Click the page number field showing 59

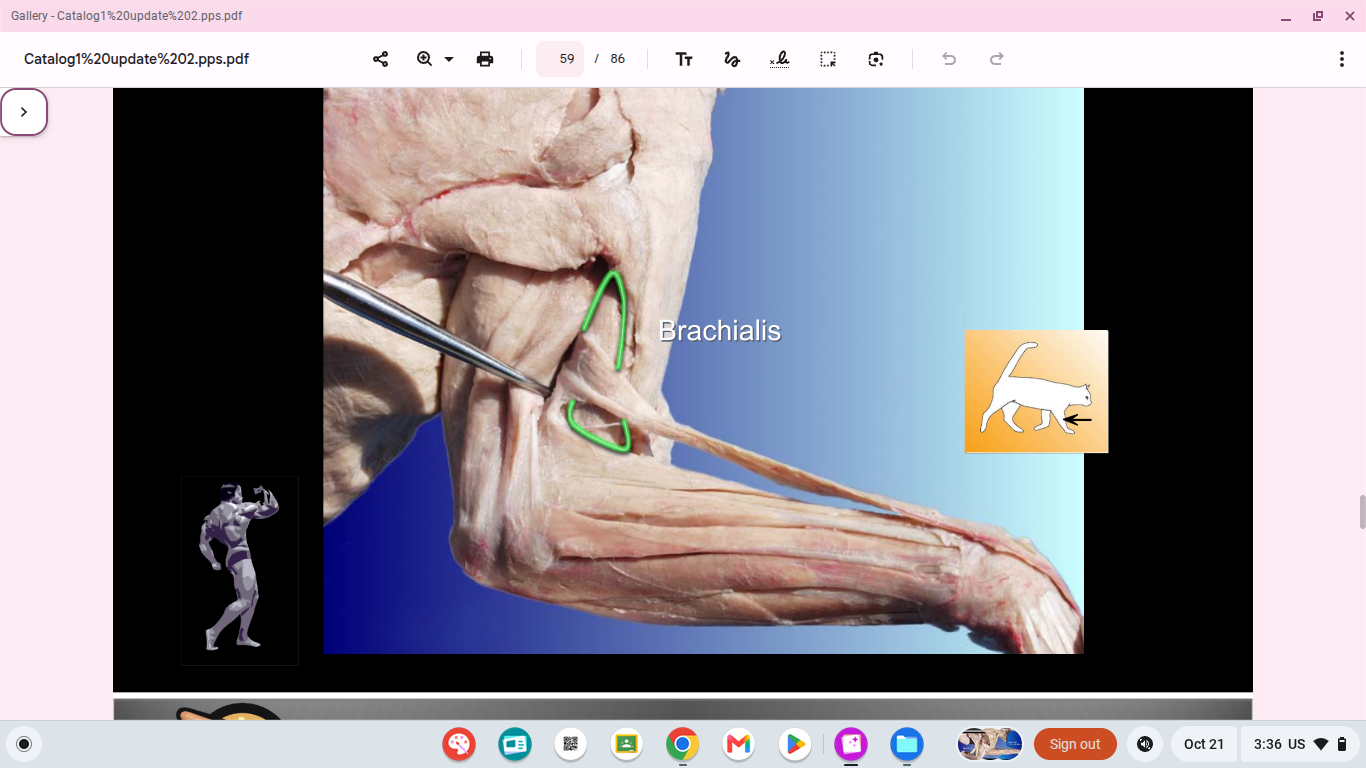pyautogui.click(x=560, y=59)
